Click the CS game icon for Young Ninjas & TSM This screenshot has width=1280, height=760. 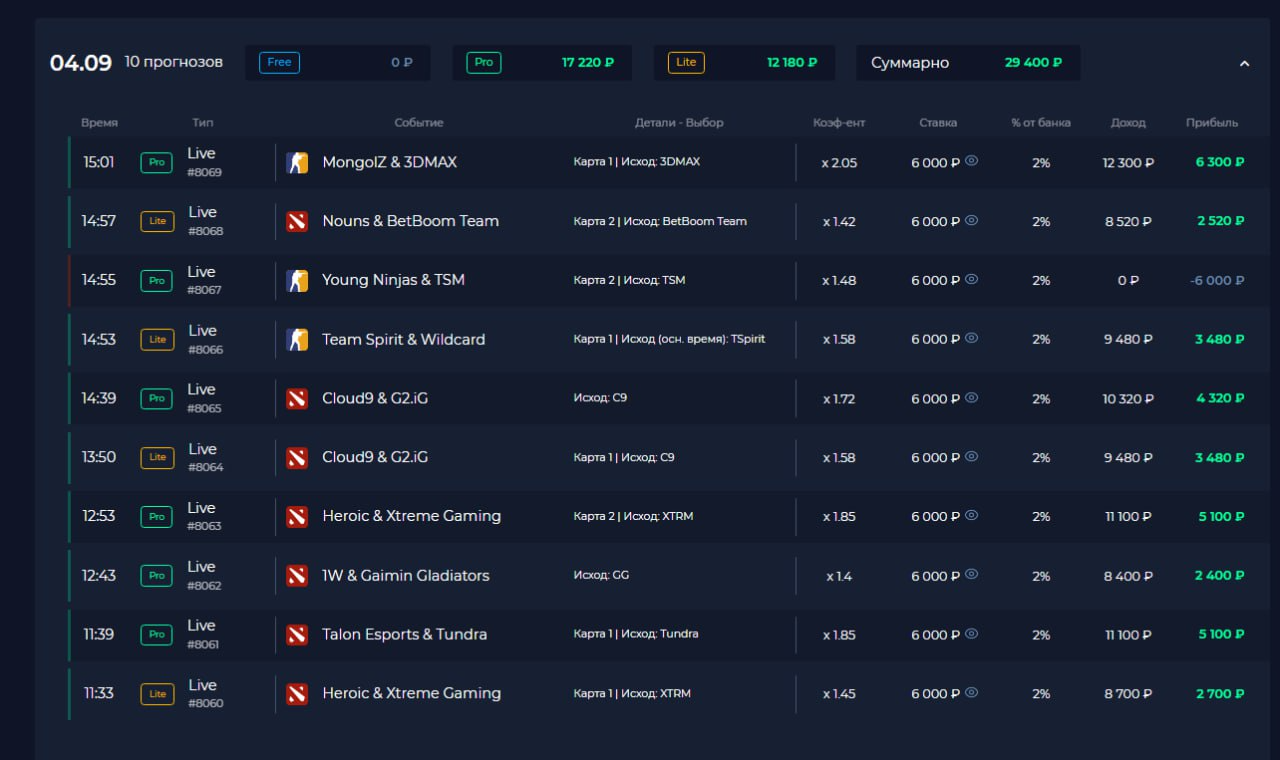click(297, 281)
